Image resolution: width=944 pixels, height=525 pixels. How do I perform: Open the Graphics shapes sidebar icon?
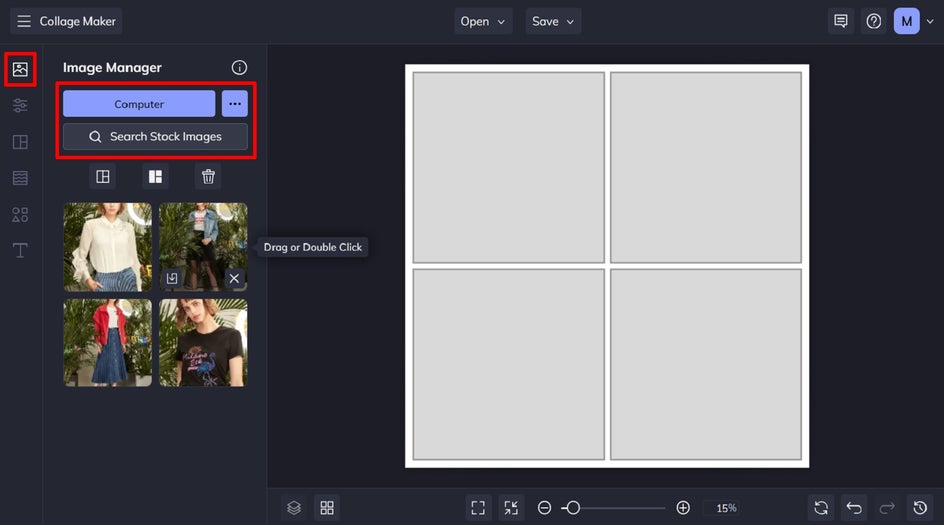20,214
